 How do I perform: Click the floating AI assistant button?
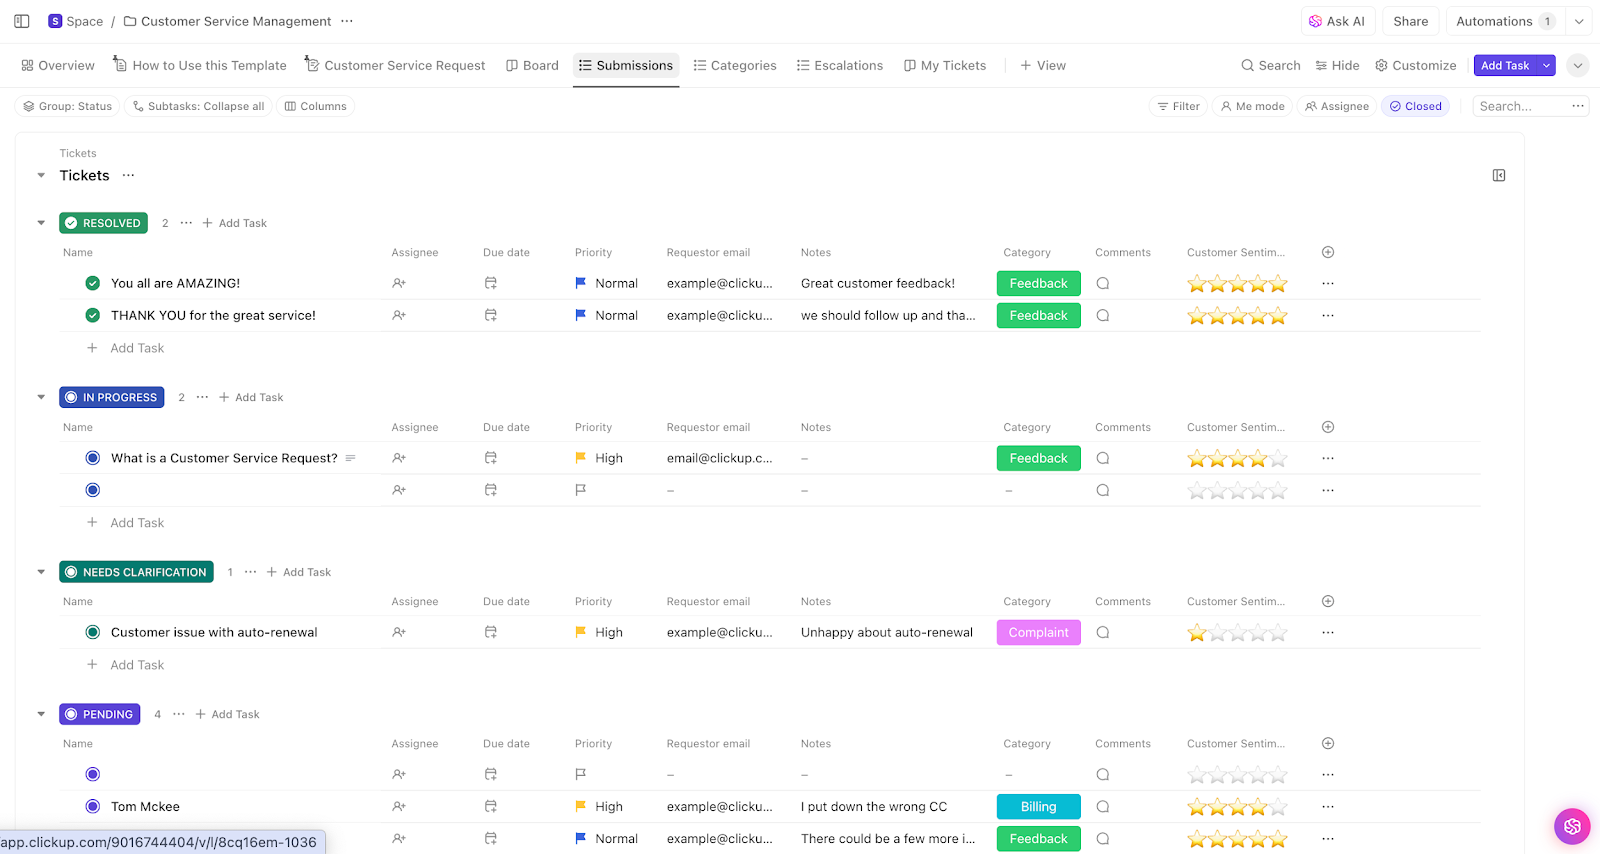pyautogui.click(x=1571, y=826)
